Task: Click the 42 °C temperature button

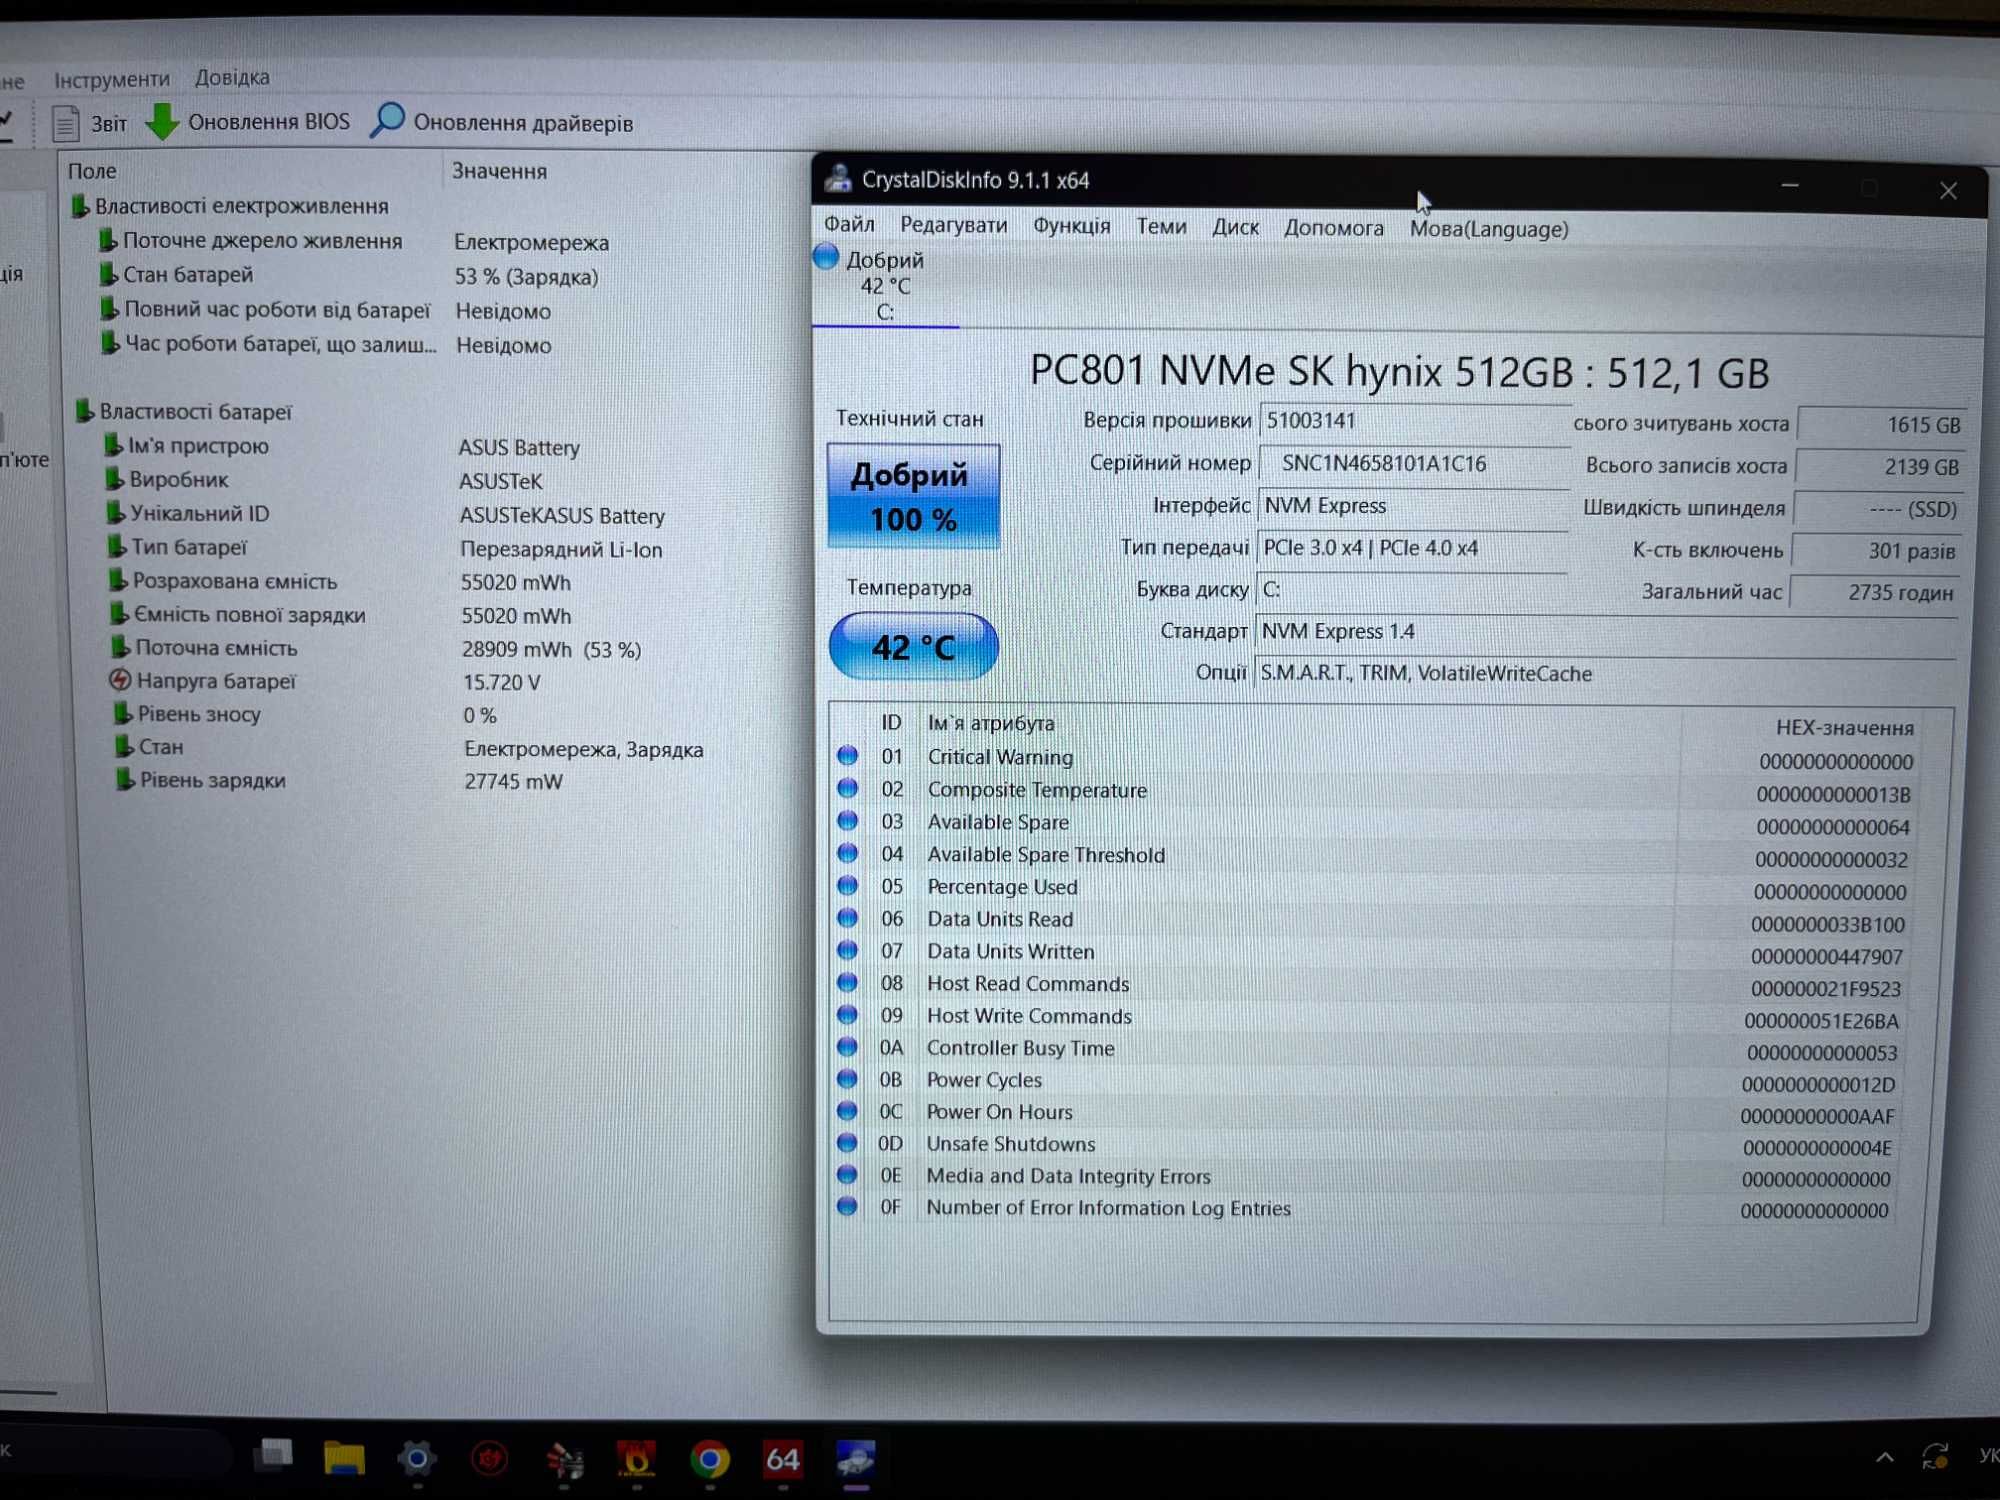Action: point(913,647)
